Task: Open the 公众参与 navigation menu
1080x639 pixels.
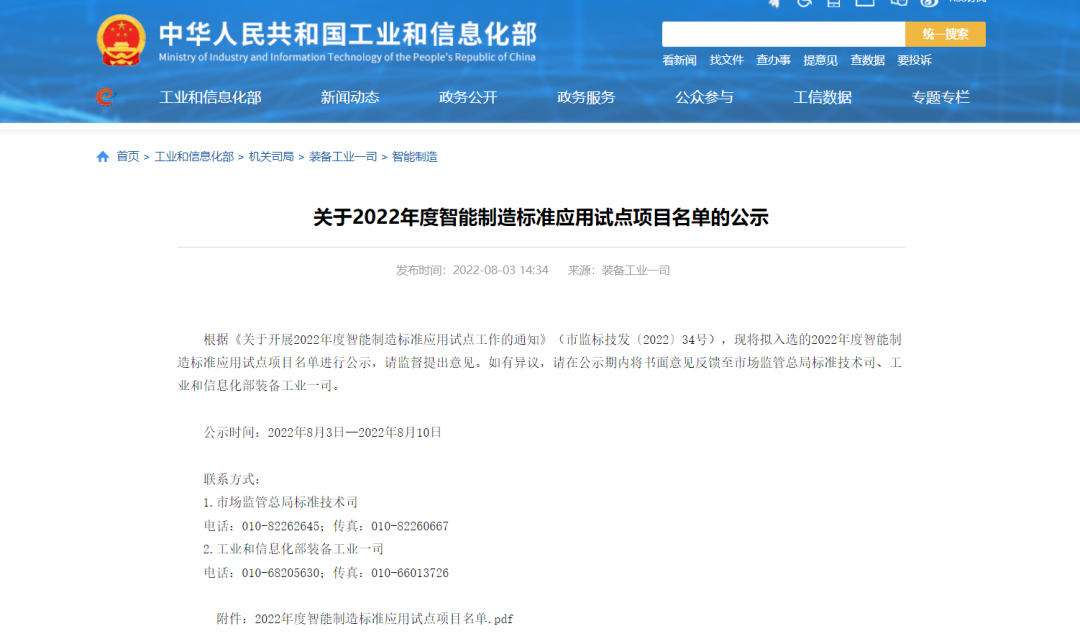Action: pos(704,97)
